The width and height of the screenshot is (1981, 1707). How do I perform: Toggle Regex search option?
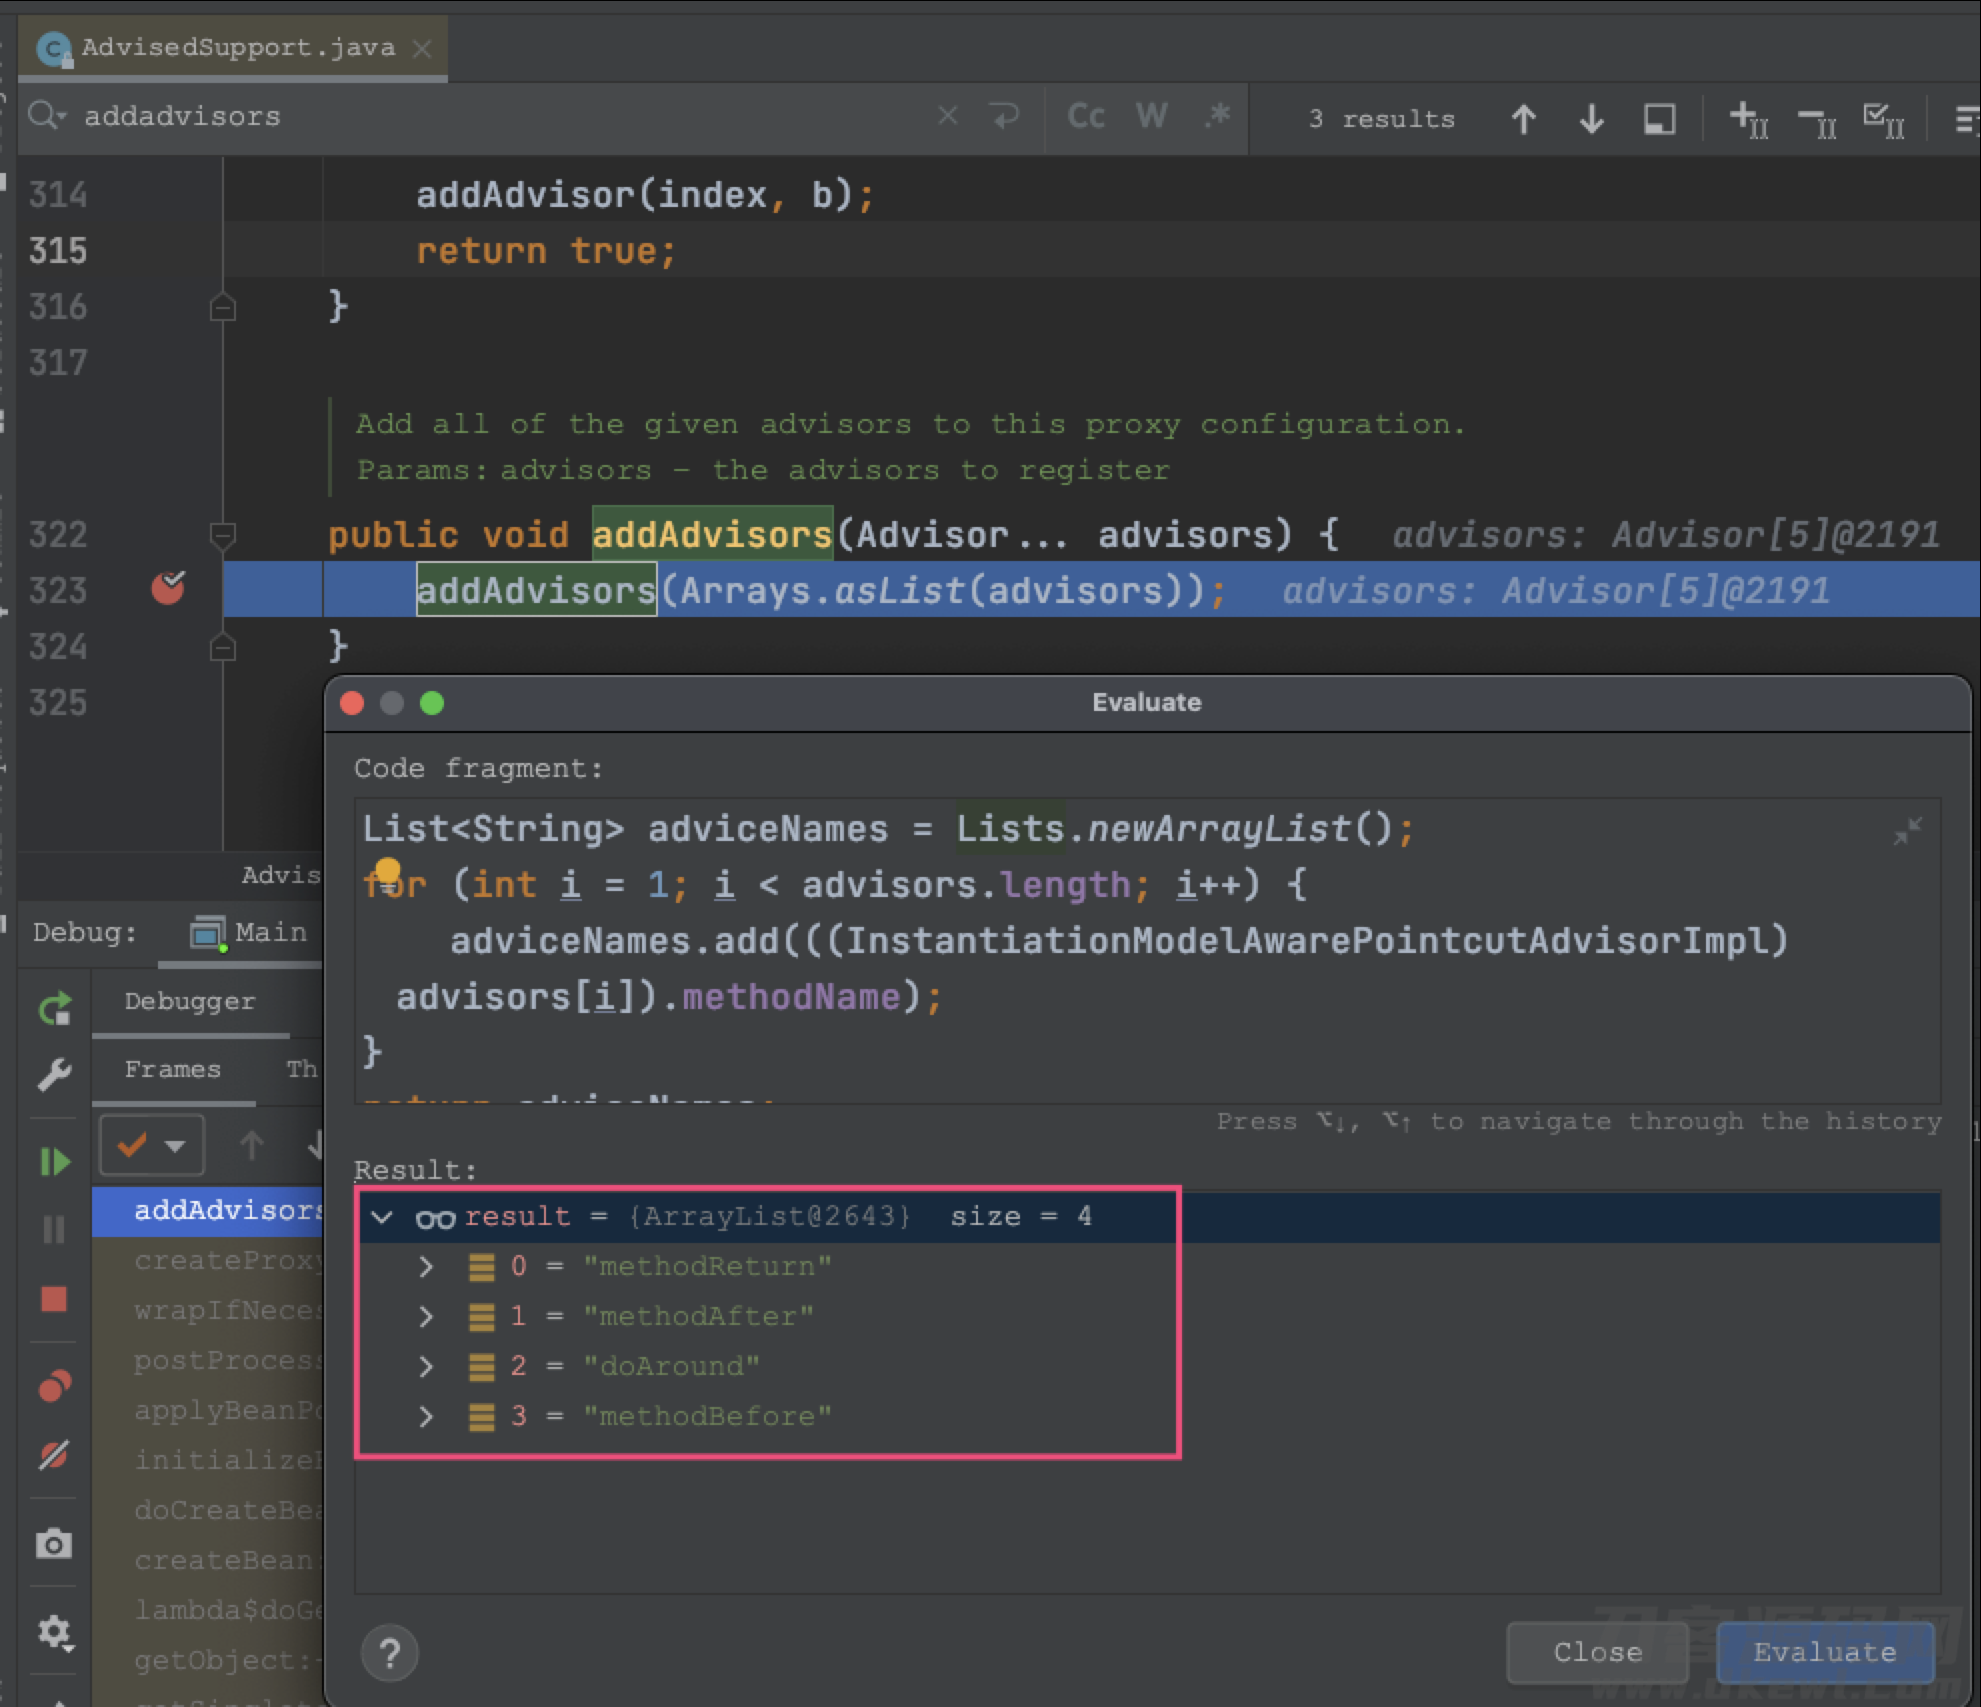point(1217,117)
